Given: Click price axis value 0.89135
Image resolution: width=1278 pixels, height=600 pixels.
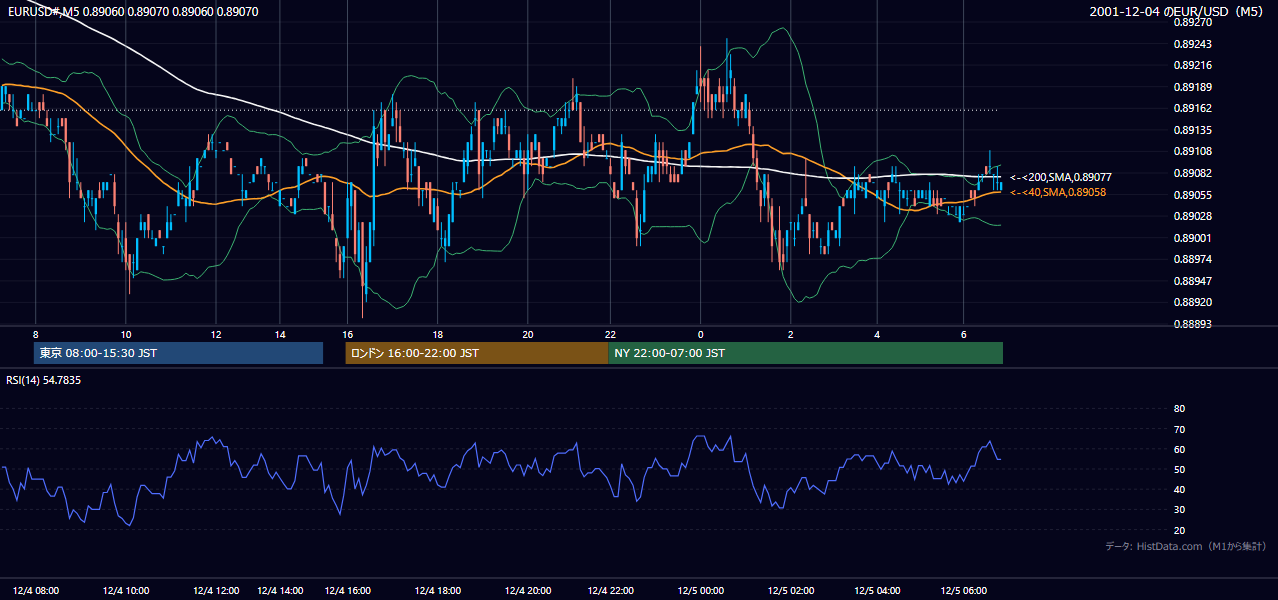Looking at the screenshot, I should [x=1193, y=130].
